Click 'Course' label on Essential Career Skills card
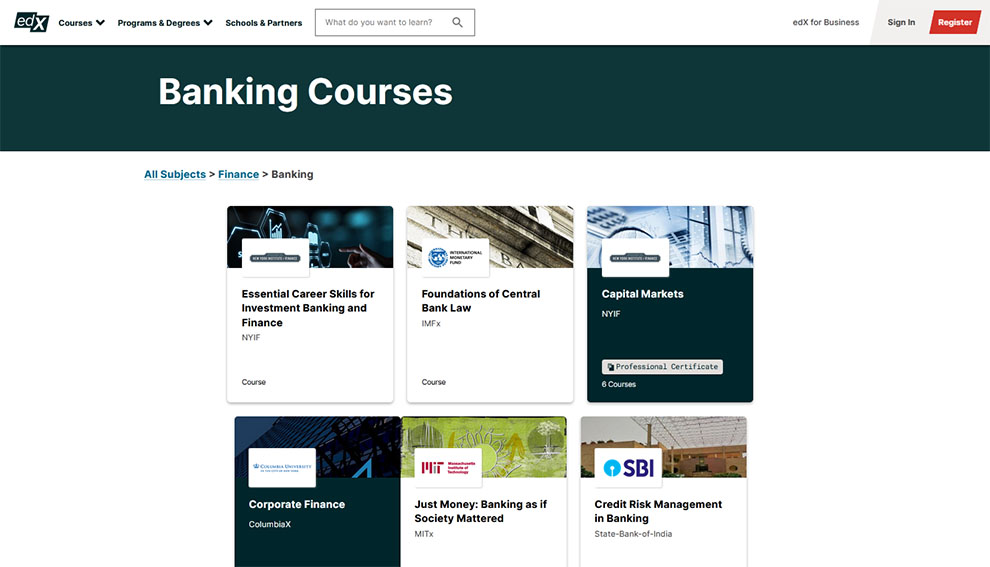This screenshot has width=990, height=567. tap(254, 382)
